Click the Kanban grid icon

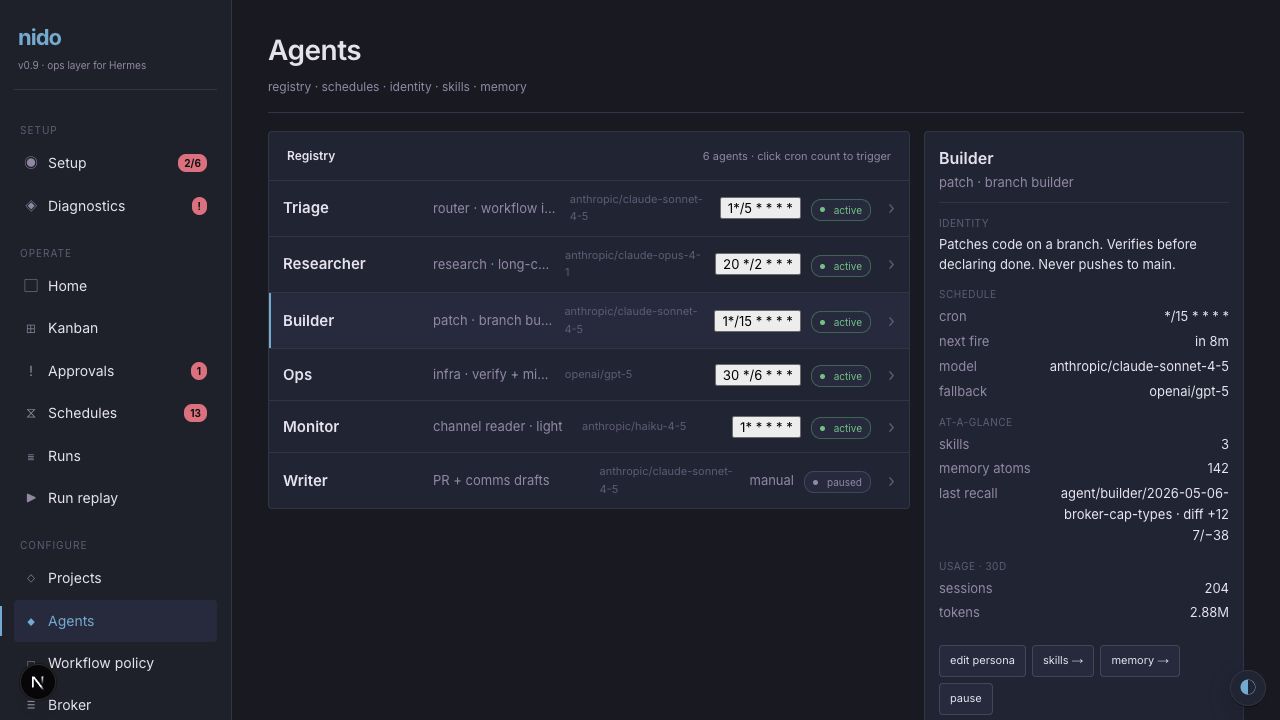(31, 328)
